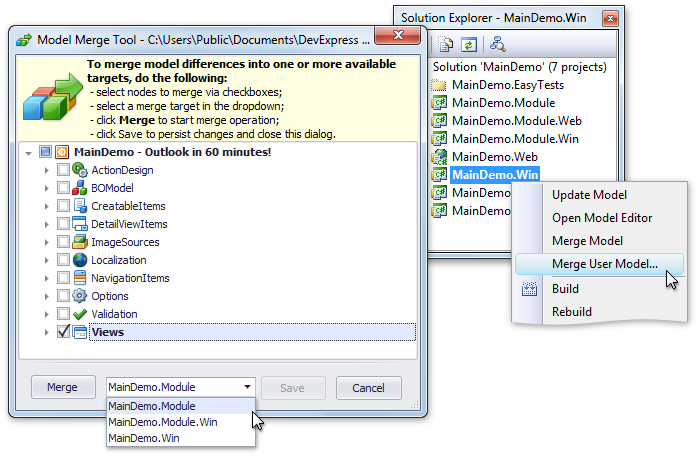
Task: Expand the DetailViewItems node
Action: pos(46,224)
